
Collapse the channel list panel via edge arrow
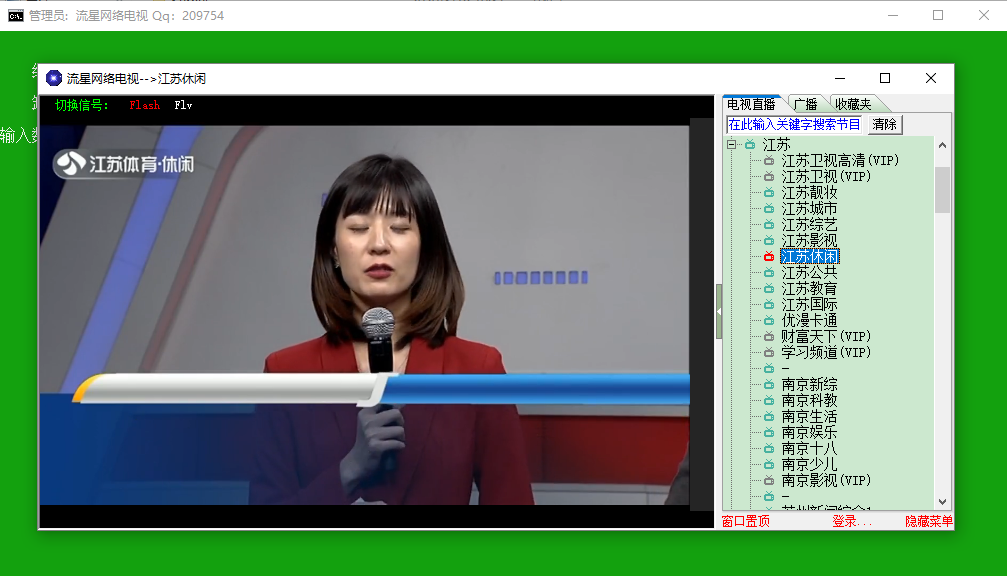click(718, 310)
